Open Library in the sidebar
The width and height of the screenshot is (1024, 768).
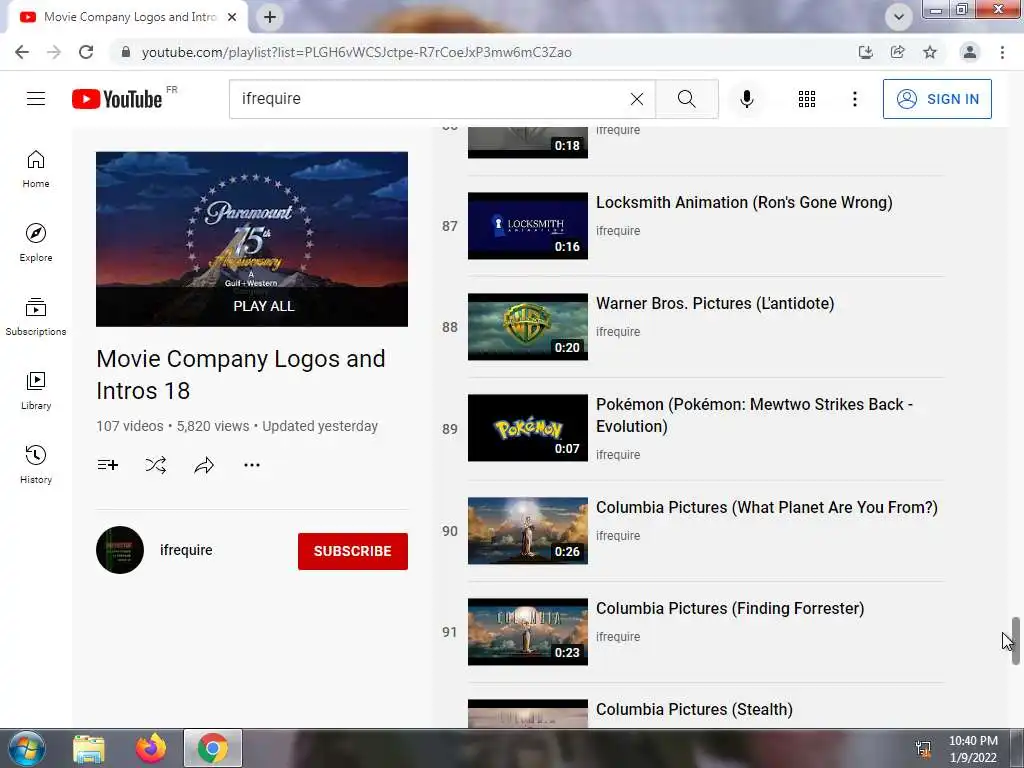(x=36, y=391)
